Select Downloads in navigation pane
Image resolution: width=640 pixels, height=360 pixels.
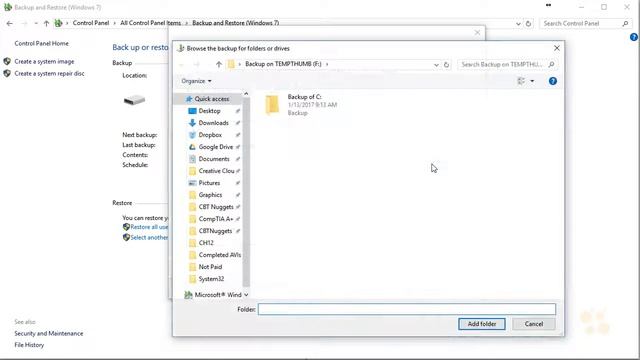click(x=213, y=123)
